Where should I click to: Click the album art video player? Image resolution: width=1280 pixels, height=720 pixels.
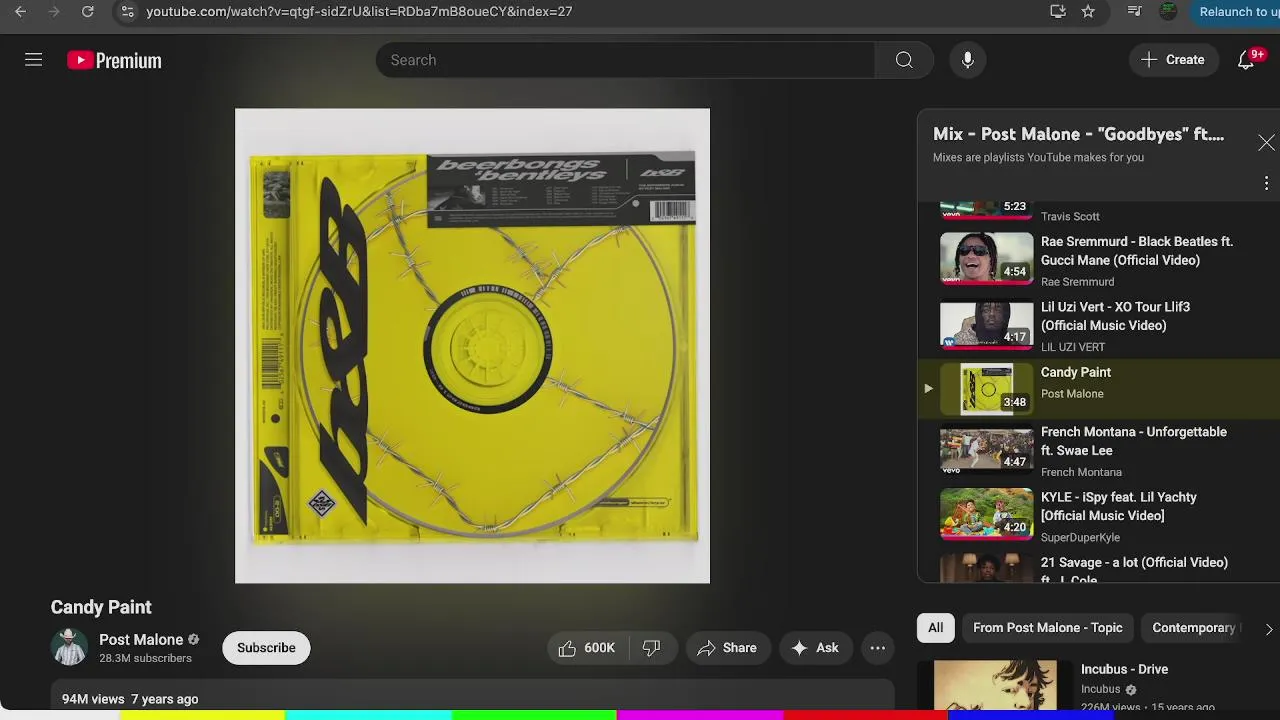point(472,346)
